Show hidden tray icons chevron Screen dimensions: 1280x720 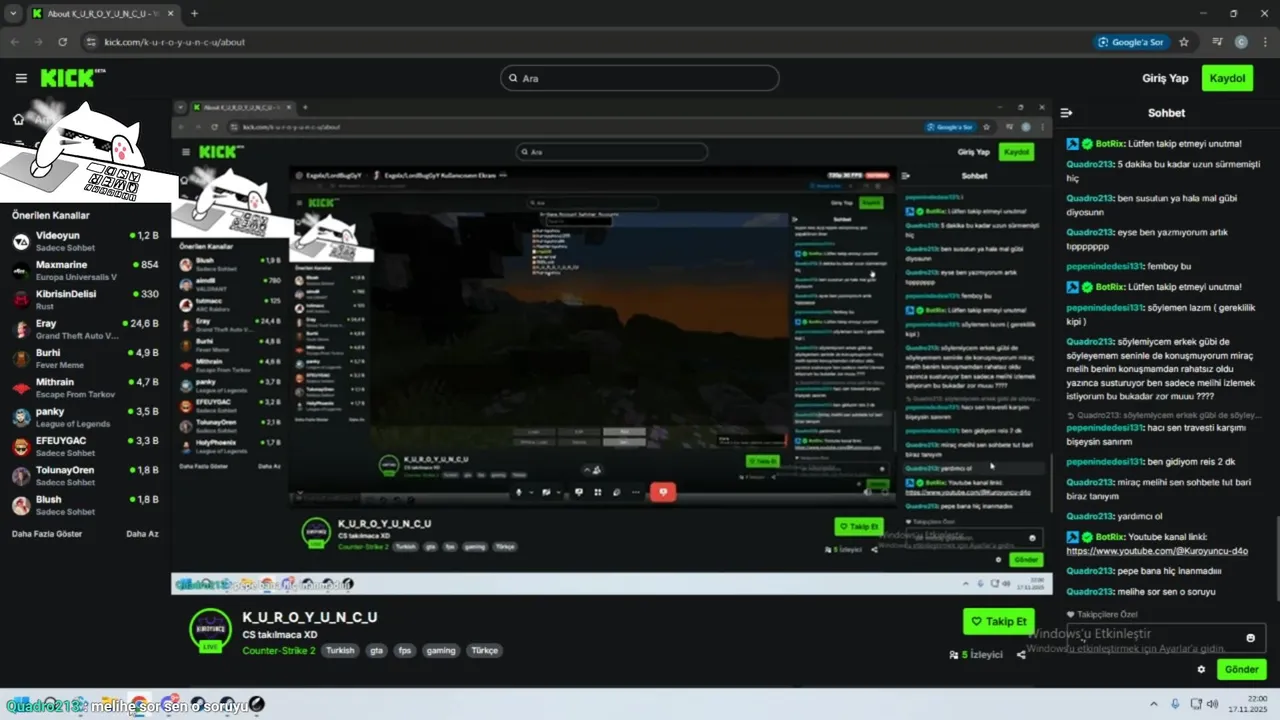[x=1154, y=704]
